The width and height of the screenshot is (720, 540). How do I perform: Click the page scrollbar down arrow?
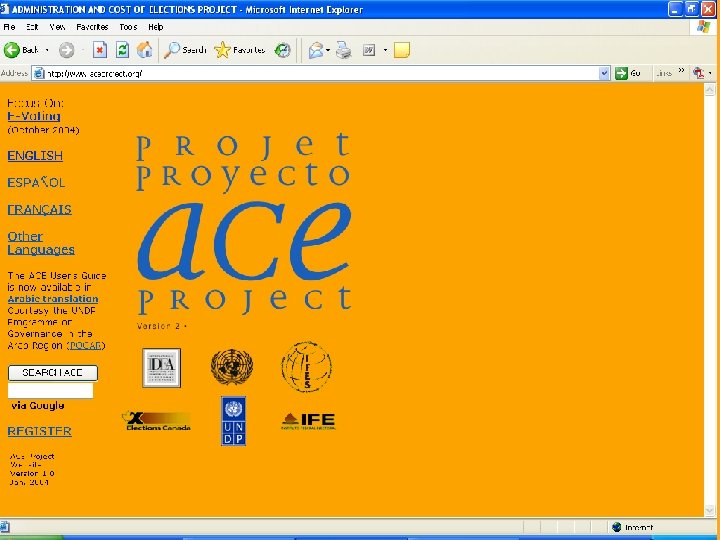pyautogui.click(x=709, y=511)
